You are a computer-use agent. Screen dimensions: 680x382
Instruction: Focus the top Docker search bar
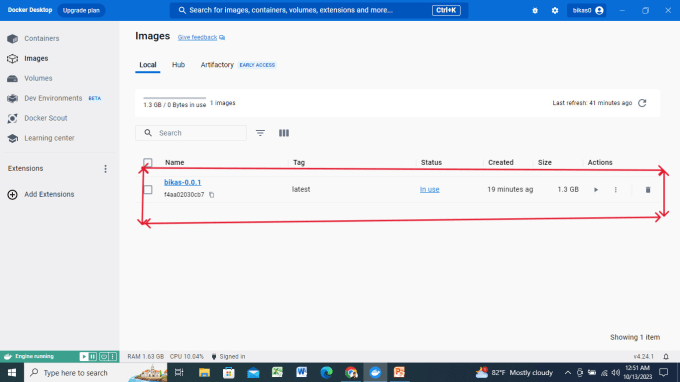click(x=319, y=10)
